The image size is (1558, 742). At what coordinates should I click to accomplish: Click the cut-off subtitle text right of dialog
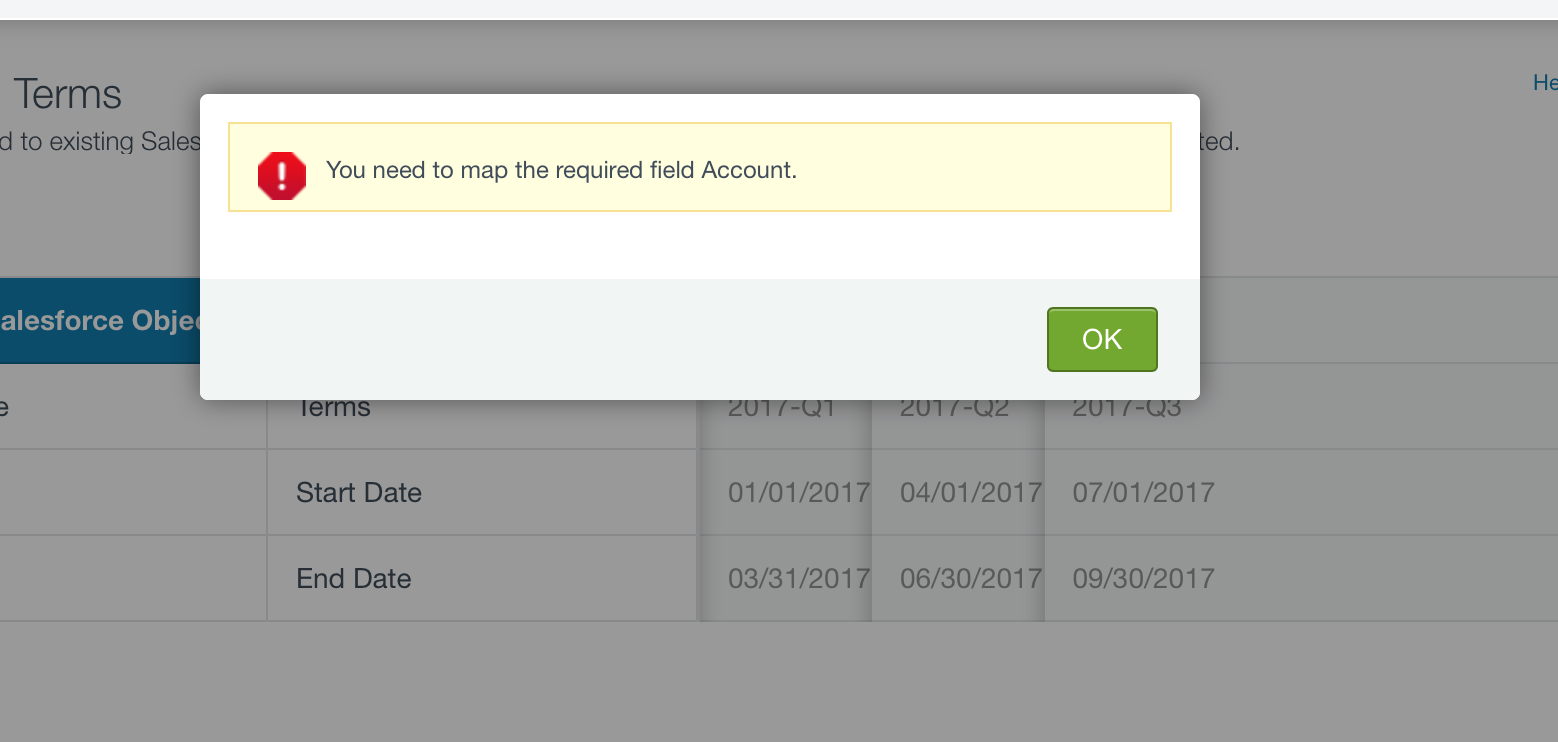pyautogui.click(x=1219, y=142)
